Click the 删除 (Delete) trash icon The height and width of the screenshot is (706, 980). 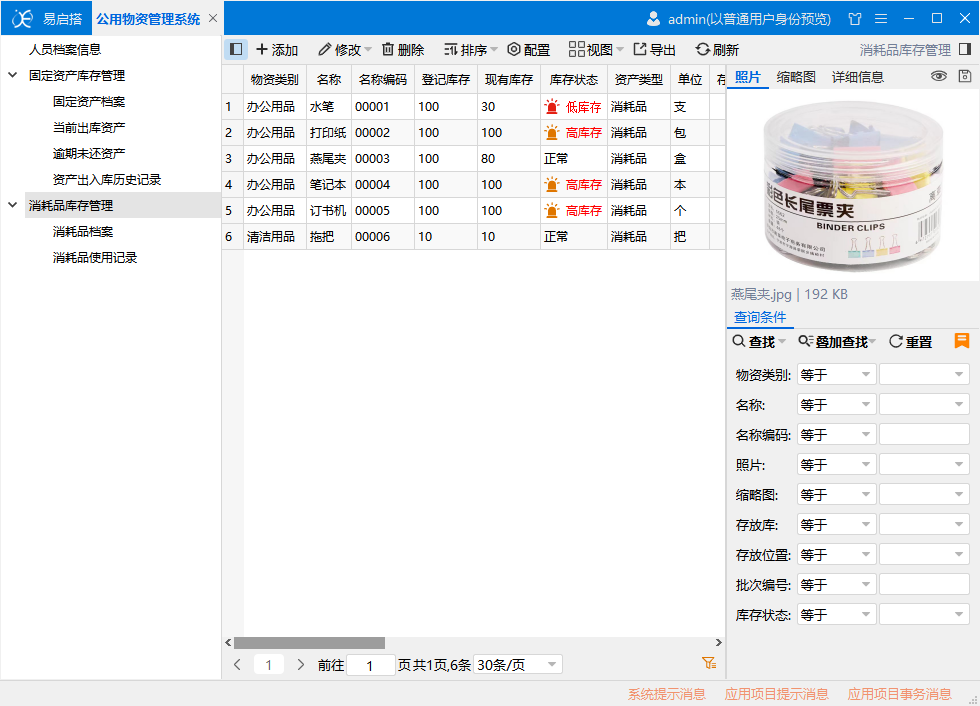tap(388, 50)
